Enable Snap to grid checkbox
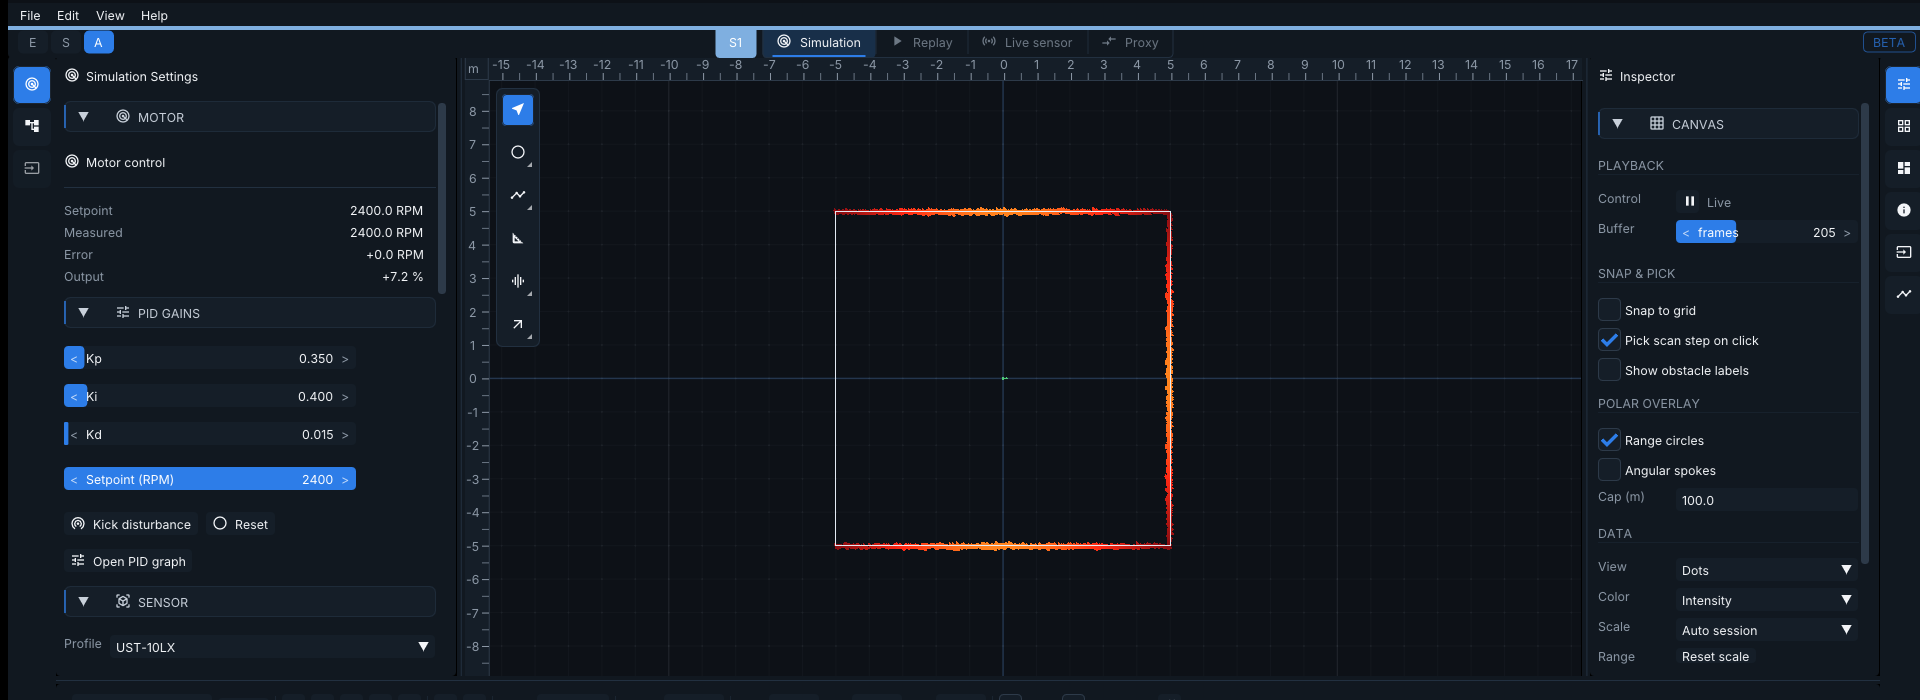 click(1609, 310)
